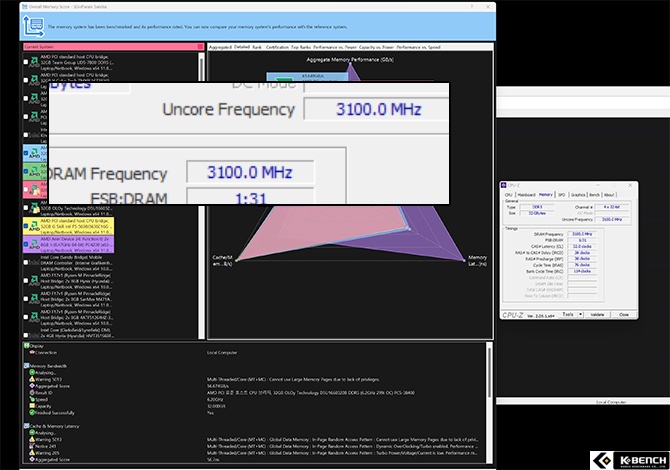Click Warning 5013 icon under Memory Bandwidth

[32, 379]
